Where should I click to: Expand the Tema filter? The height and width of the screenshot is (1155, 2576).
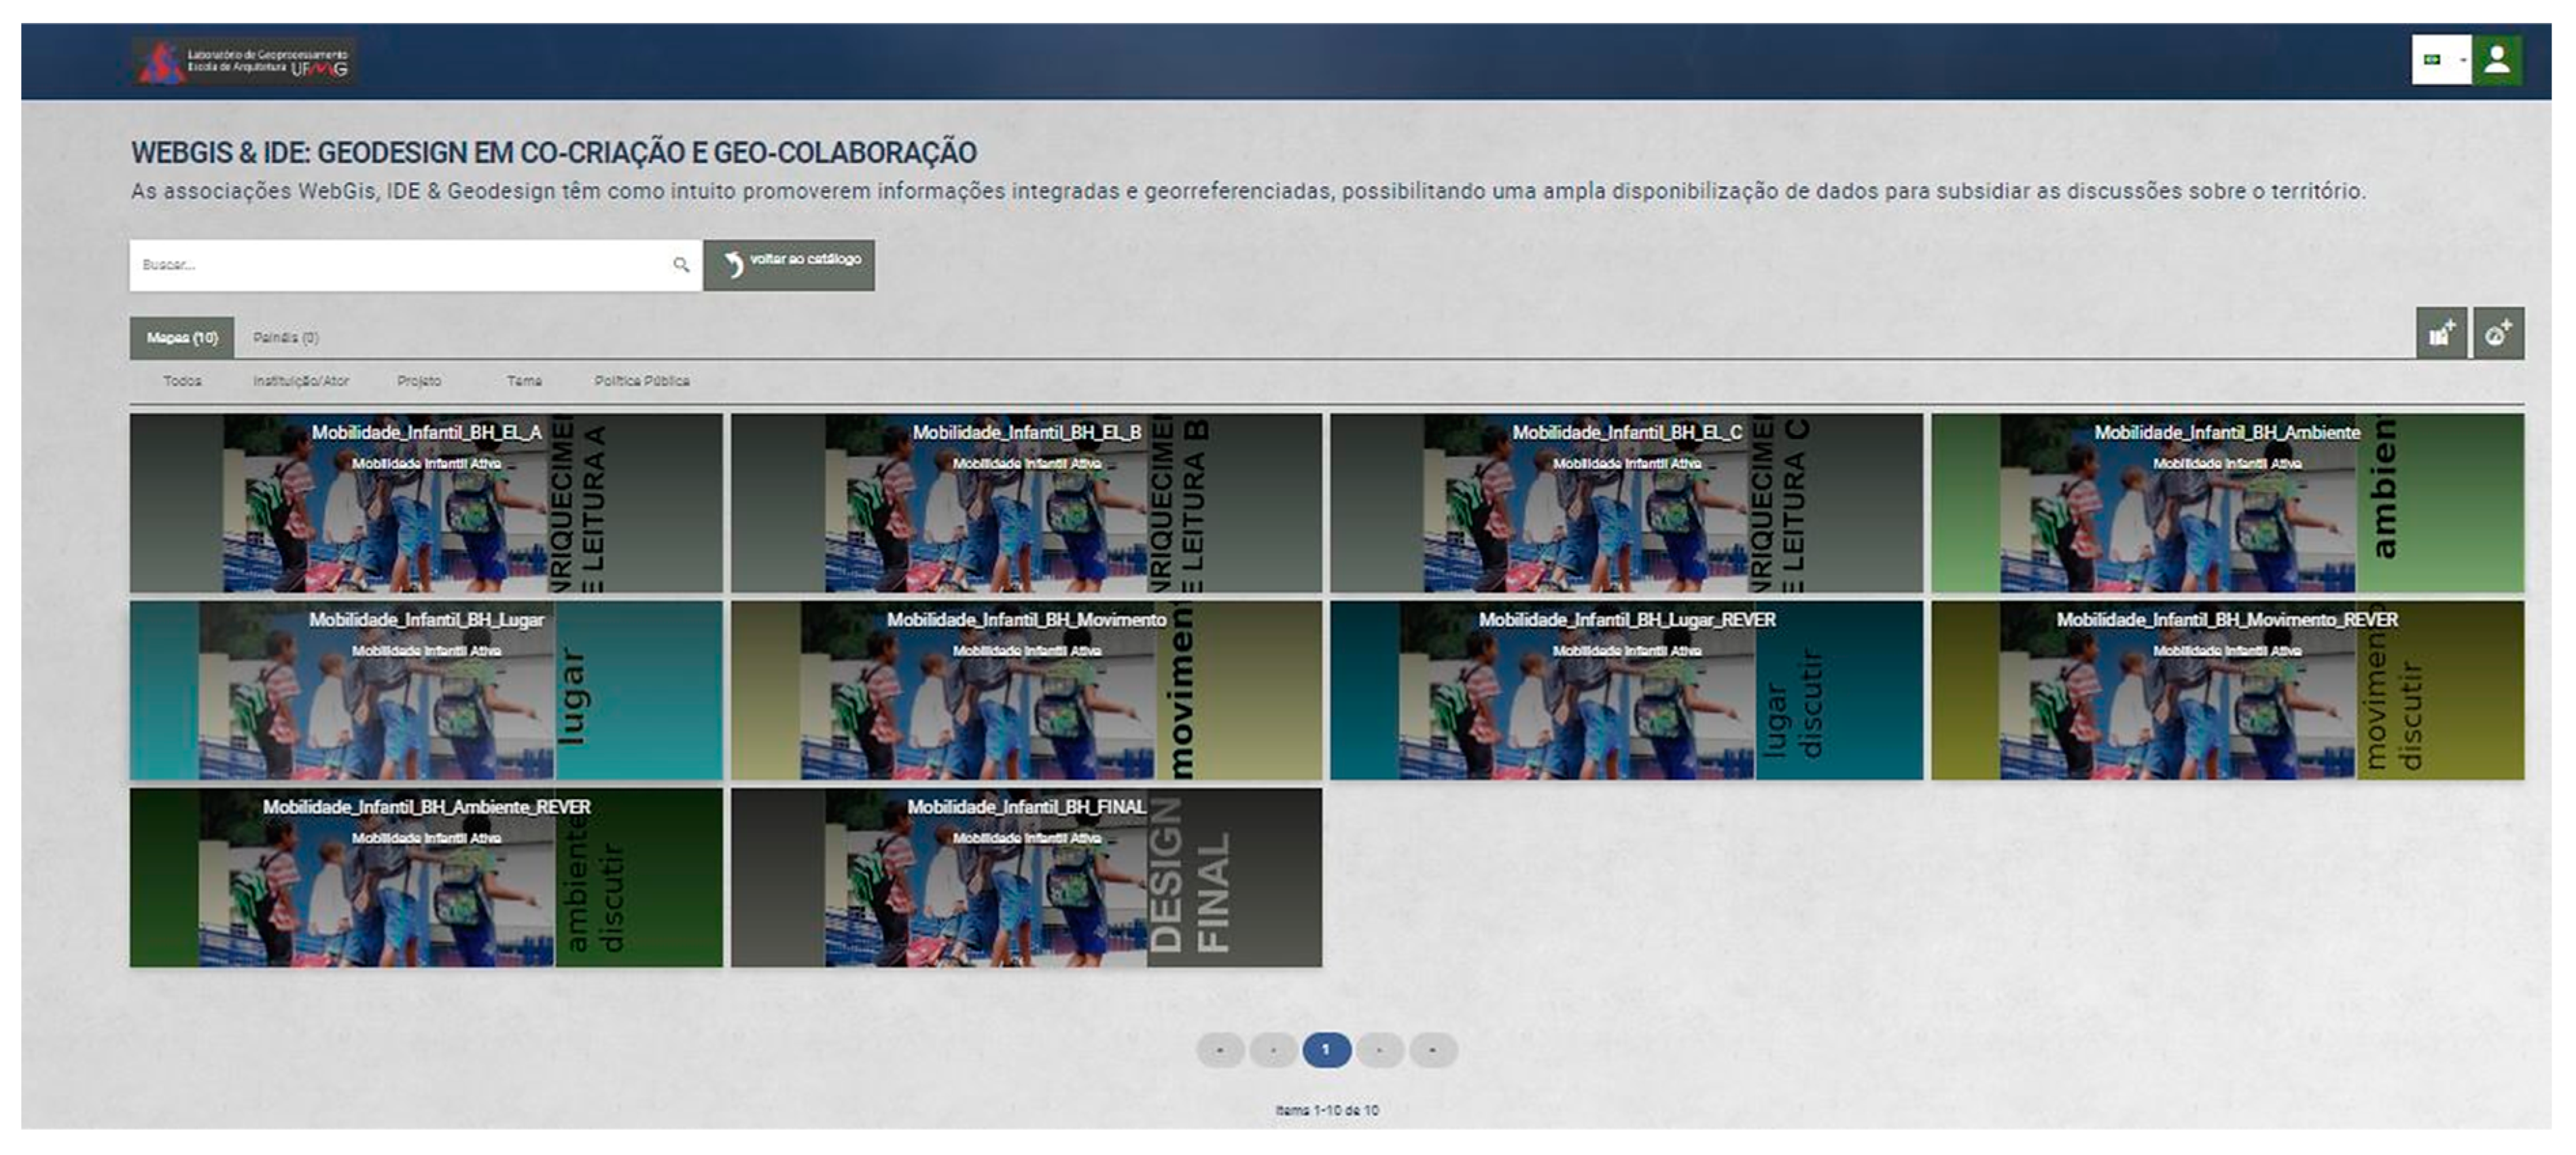tap(524, 381)
